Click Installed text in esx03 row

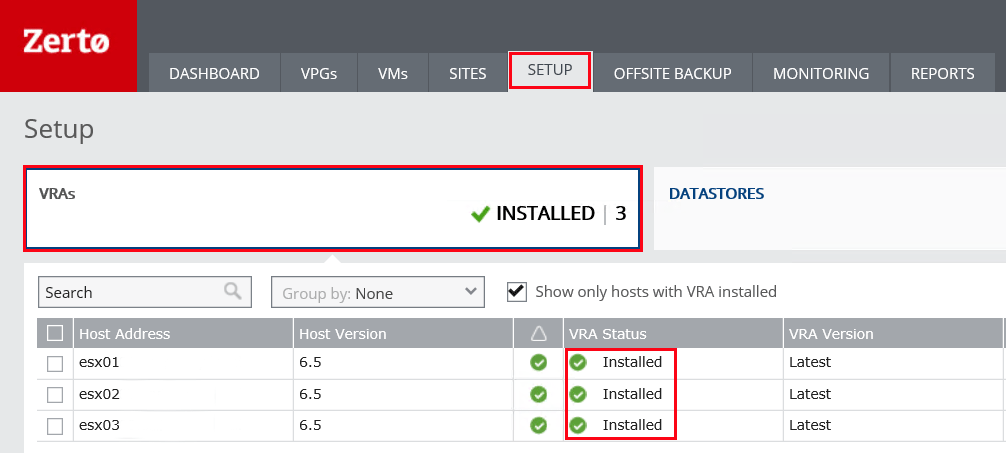[632, 425]
